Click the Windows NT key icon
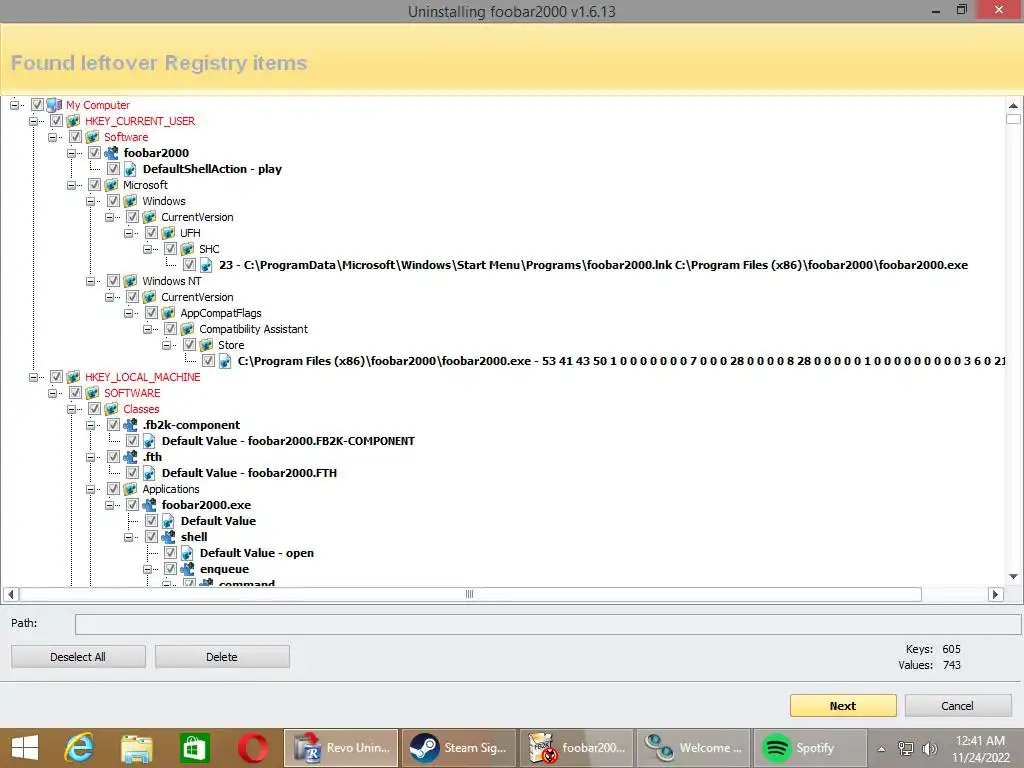The width and height of the screenshot is (1024, 768). [131, 281]
